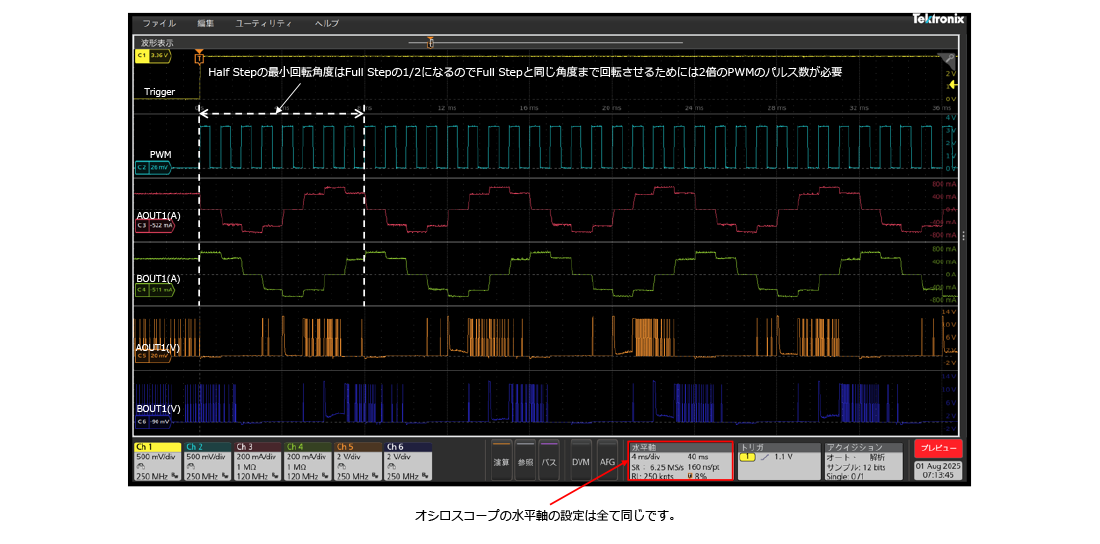Select the C5 AOUT1(V) waveform handle
Viewport: 1100px width, 544px height.
(x=152, y=355)
